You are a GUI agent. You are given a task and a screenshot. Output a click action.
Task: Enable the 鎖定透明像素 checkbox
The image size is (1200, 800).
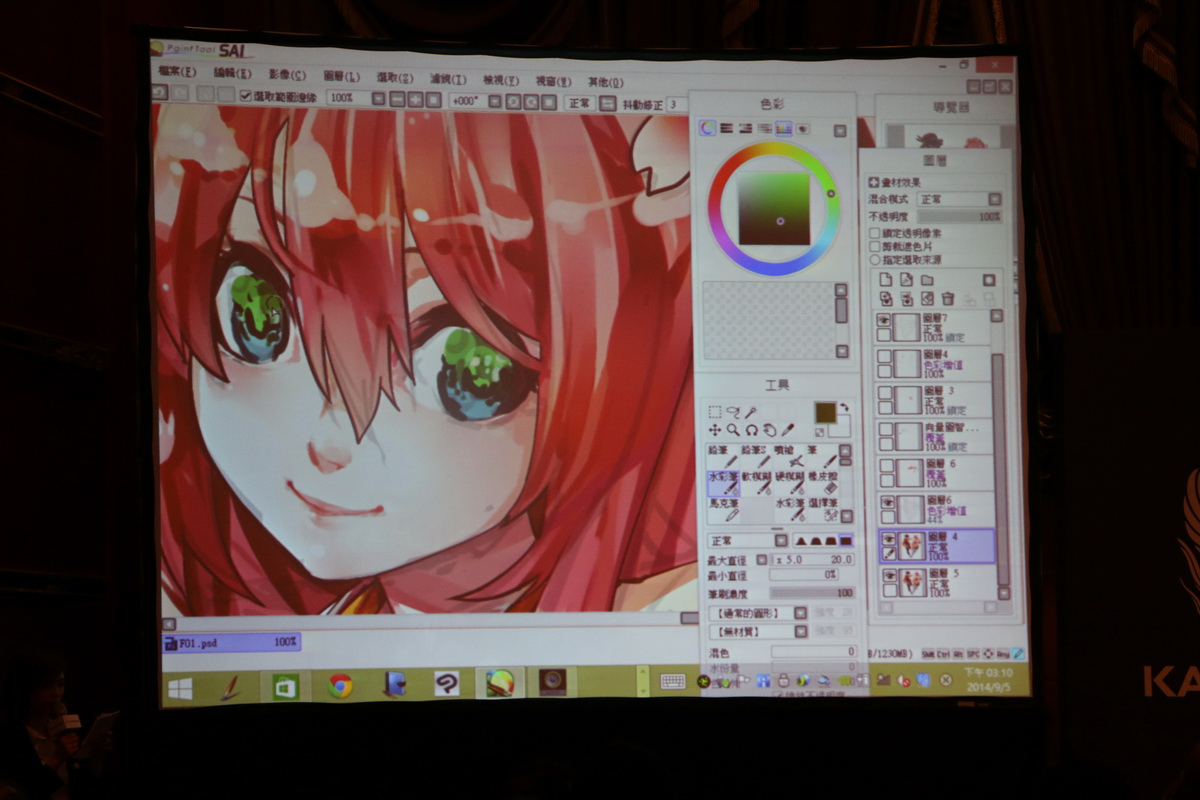[875, 233]
